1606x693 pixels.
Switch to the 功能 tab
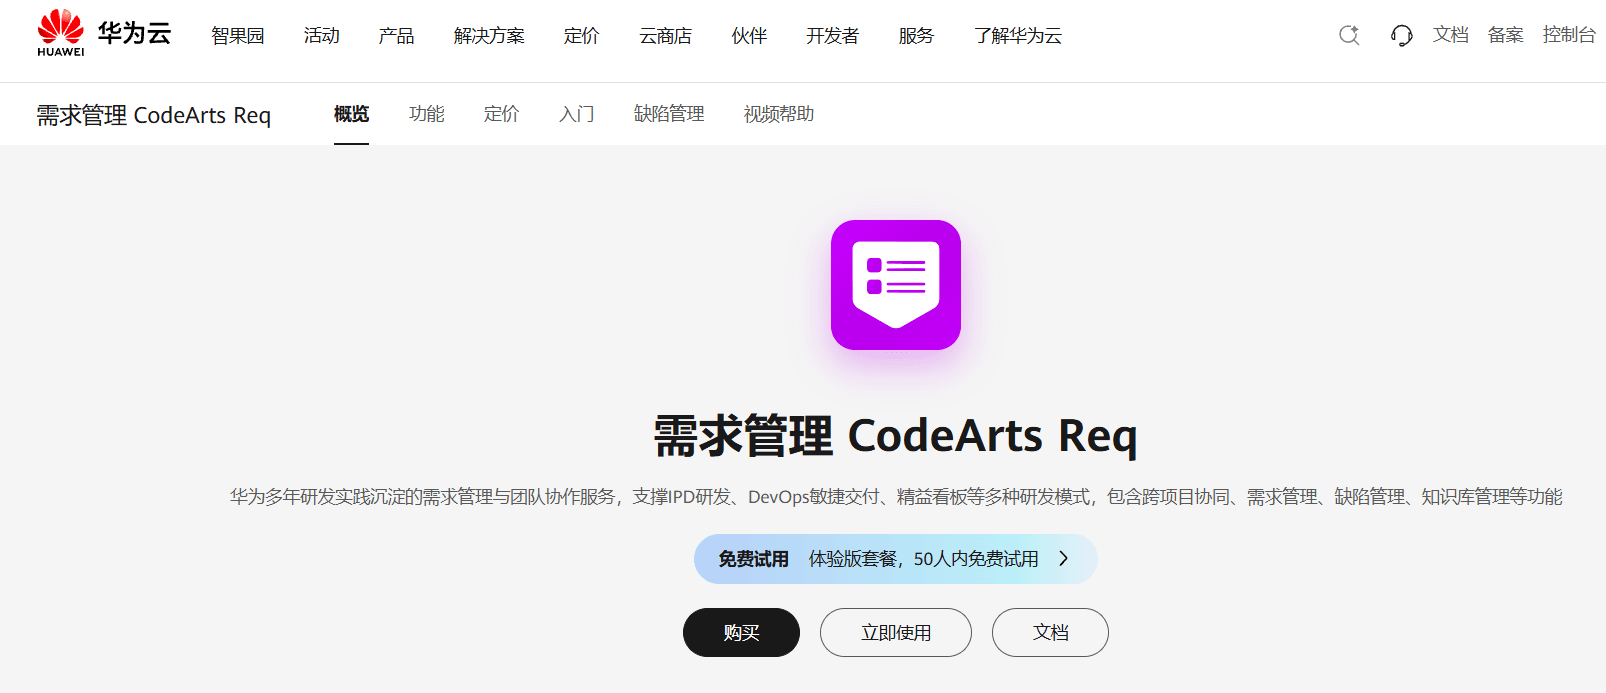click(427, 114)
